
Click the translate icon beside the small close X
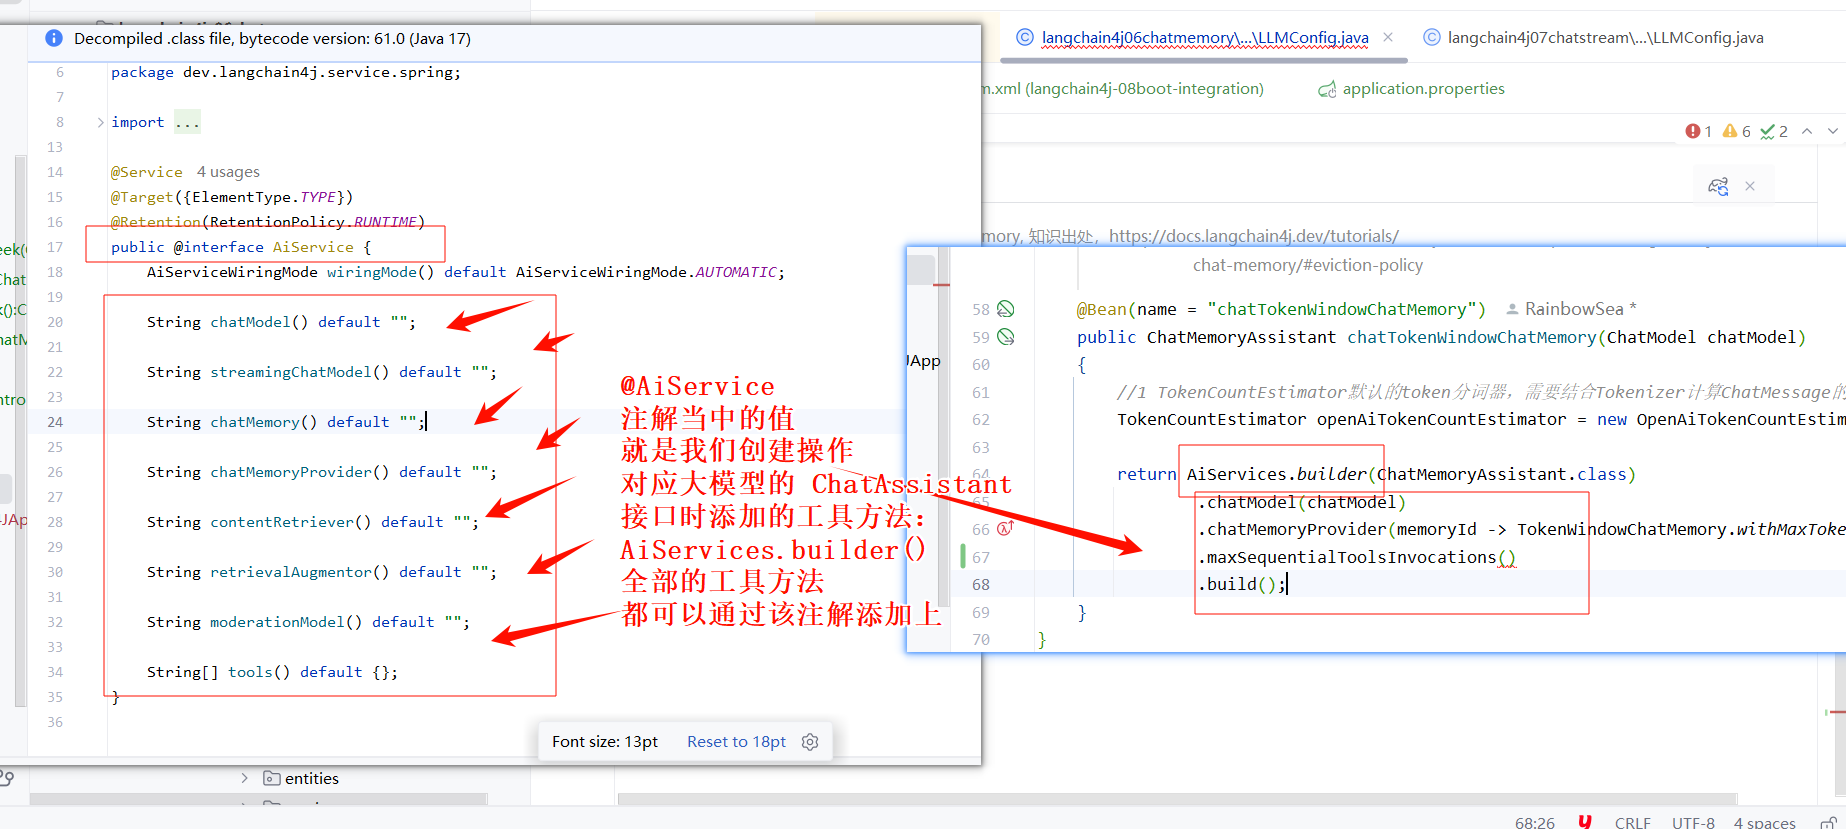tap(1718, 186)
